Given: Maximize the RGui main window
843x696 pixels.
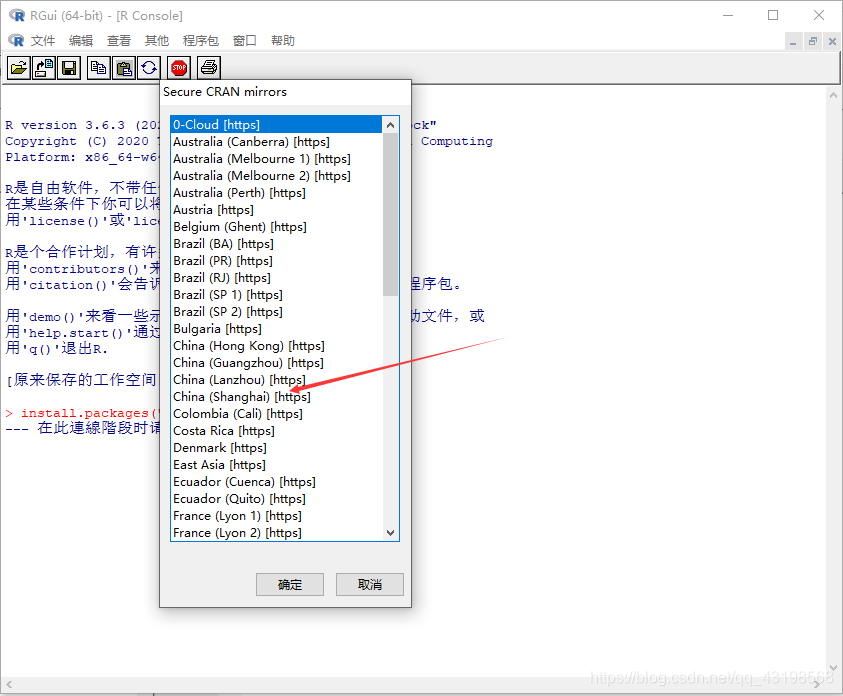Looking at the screenshot, I should pos(773,15).
